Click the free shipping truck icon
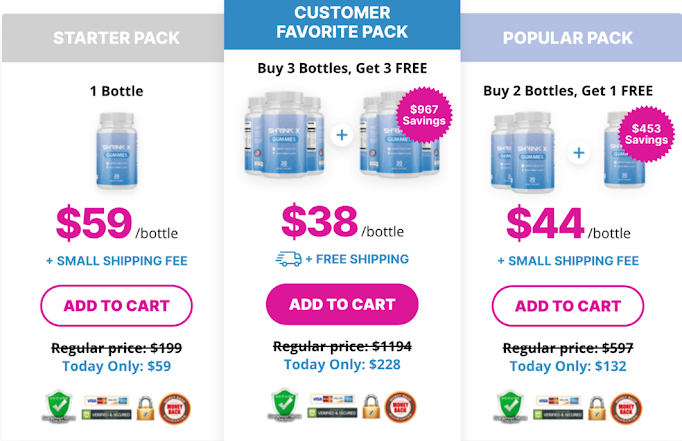The height and width of the screenshot is (441, 682). [x=288, y=259]
